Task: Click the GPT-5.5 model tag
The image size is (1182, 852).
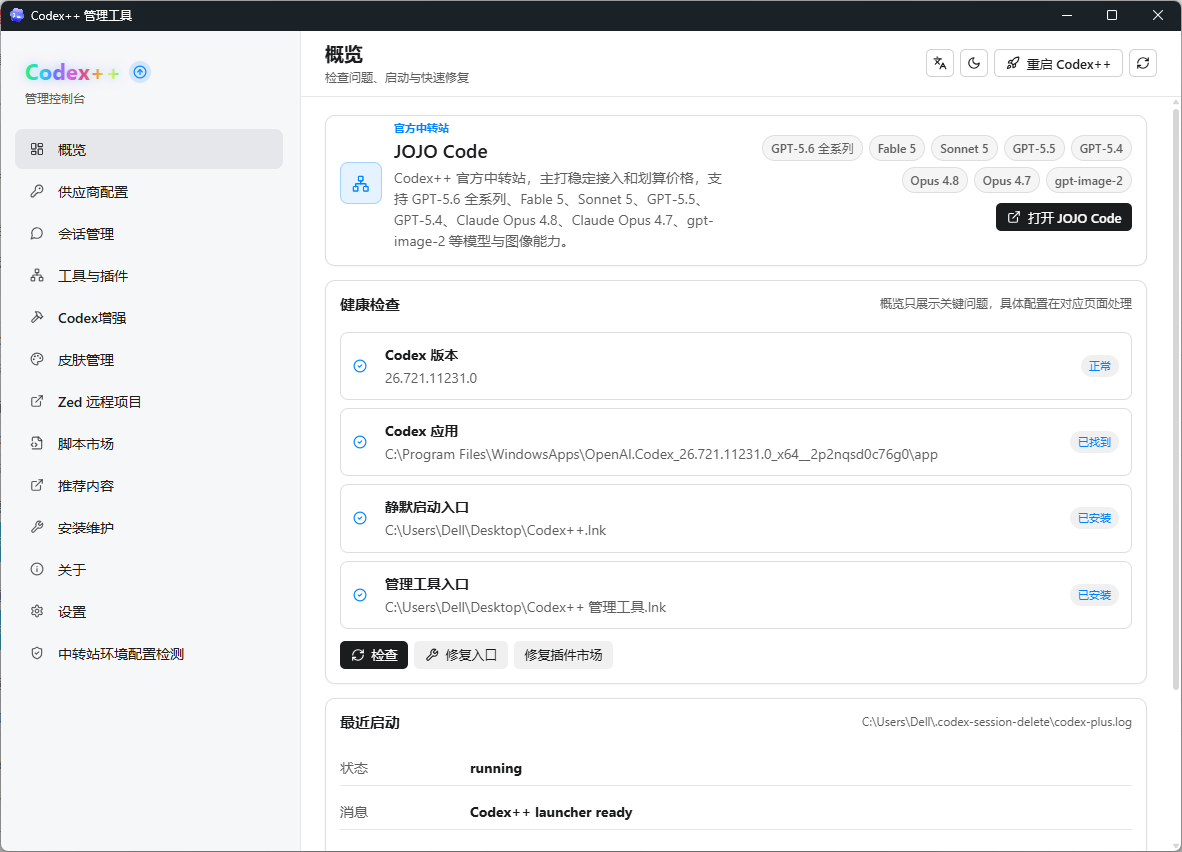Action: (1034, 149)
